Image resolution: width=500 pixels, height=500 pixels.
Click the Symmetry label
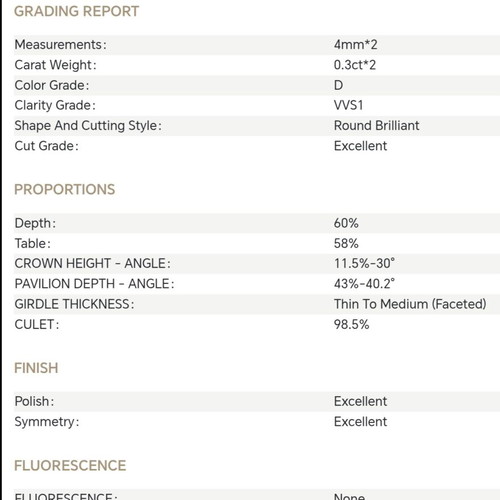pyautogui.click(x=47, y=422)
